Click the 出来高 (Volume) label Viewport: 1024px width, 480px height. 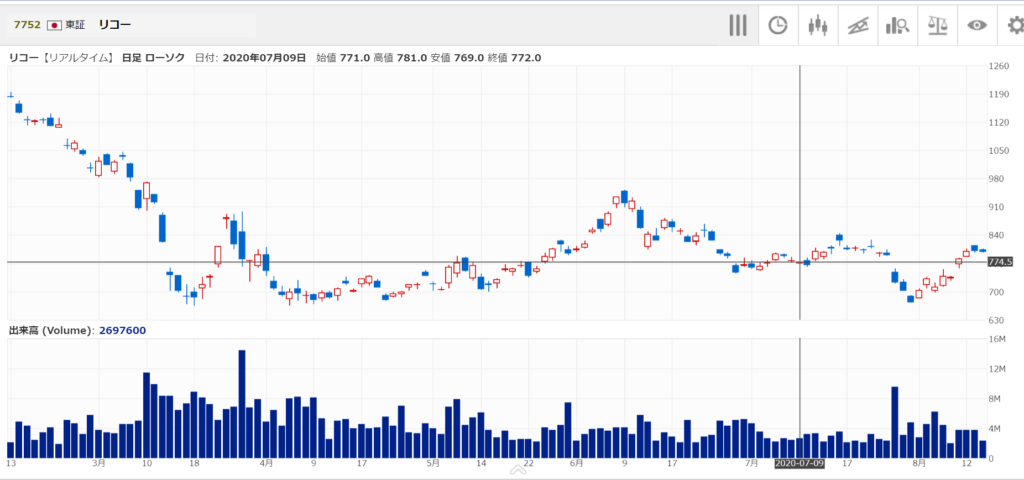52,330
